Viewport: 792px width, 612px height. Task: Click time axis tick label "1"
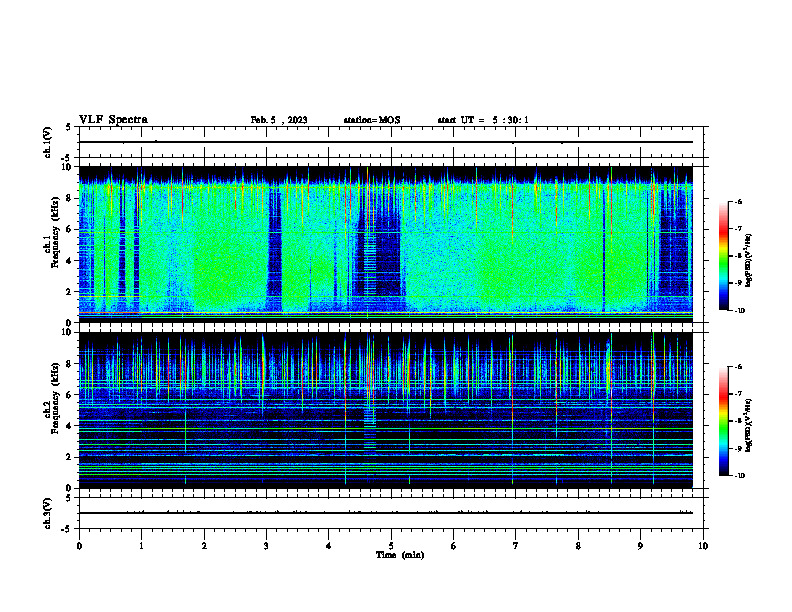click(x=141, y=546)
